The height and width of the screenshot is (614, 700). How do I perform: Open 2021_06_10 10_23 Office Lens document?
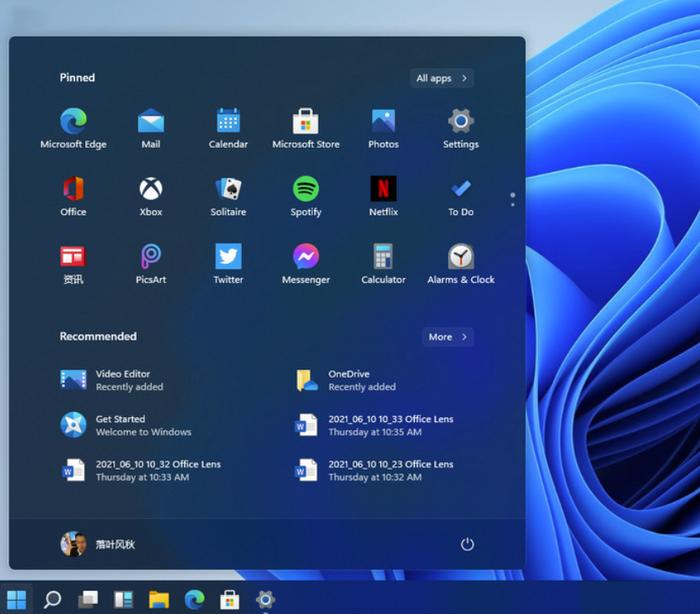(374, 470)
